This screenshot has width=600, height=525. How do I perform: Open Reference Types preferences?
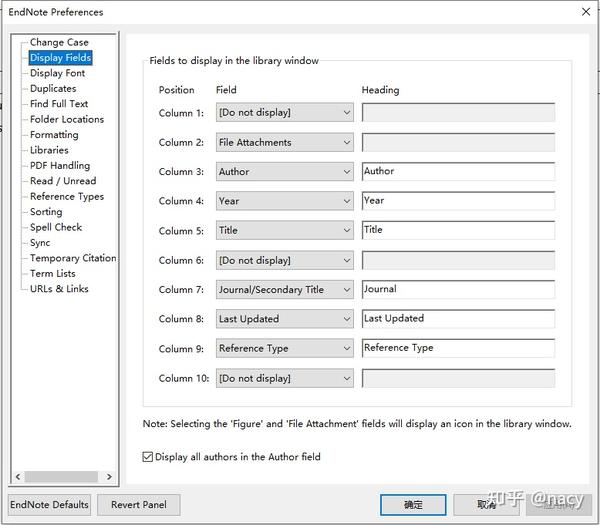pyautogui.click(x=67, y=196)
